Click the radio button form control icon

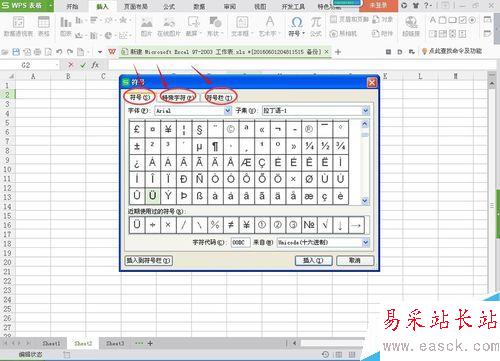(x=472, y=20)
